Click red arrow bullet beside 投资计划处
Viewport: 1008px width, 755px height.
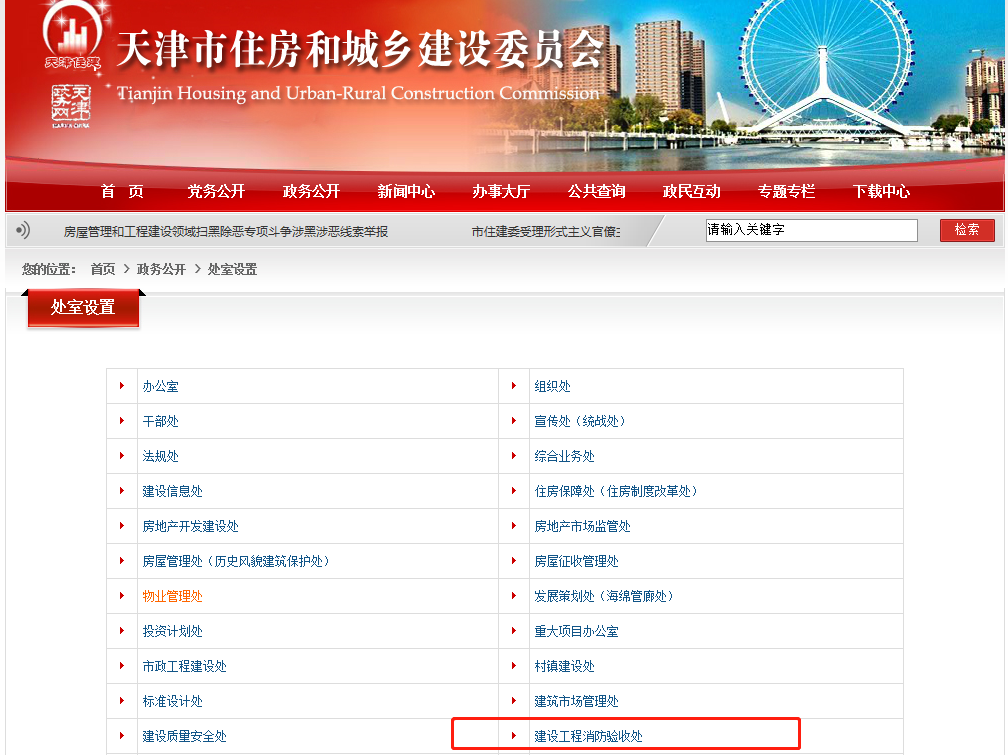pos(122,631)
